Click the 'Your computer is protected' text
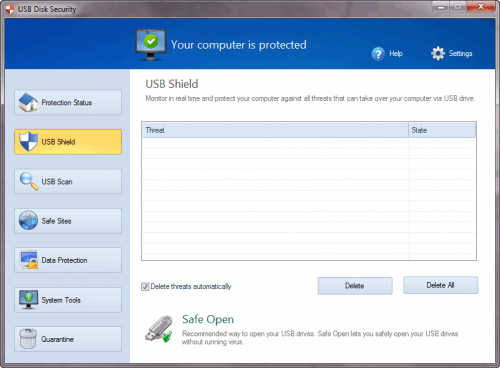500x368 pixels. 239,45
